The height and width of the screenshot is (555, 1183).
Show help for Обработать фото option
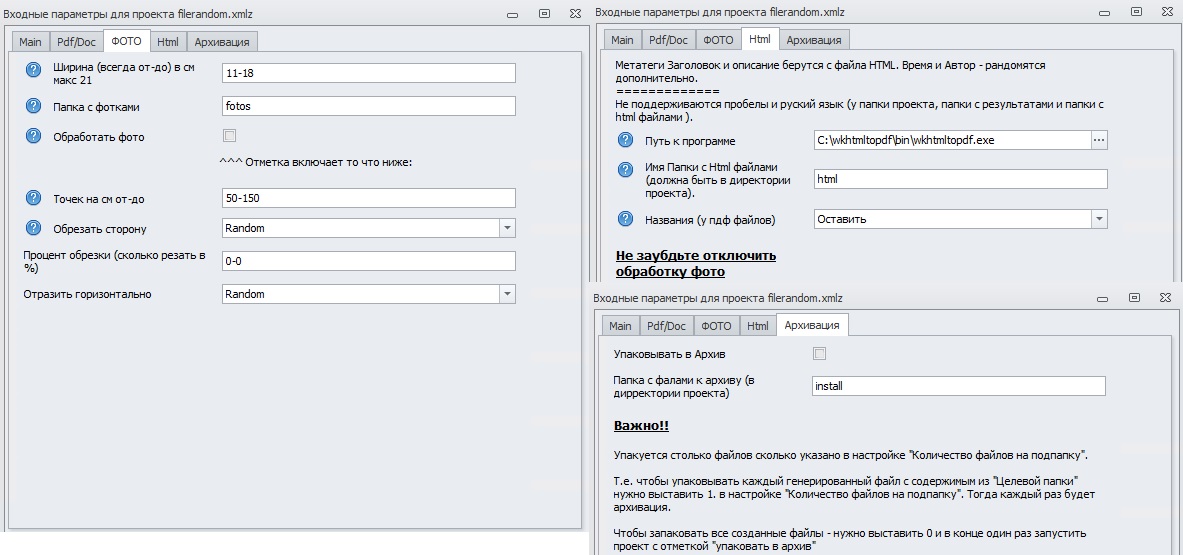(33, 136)
